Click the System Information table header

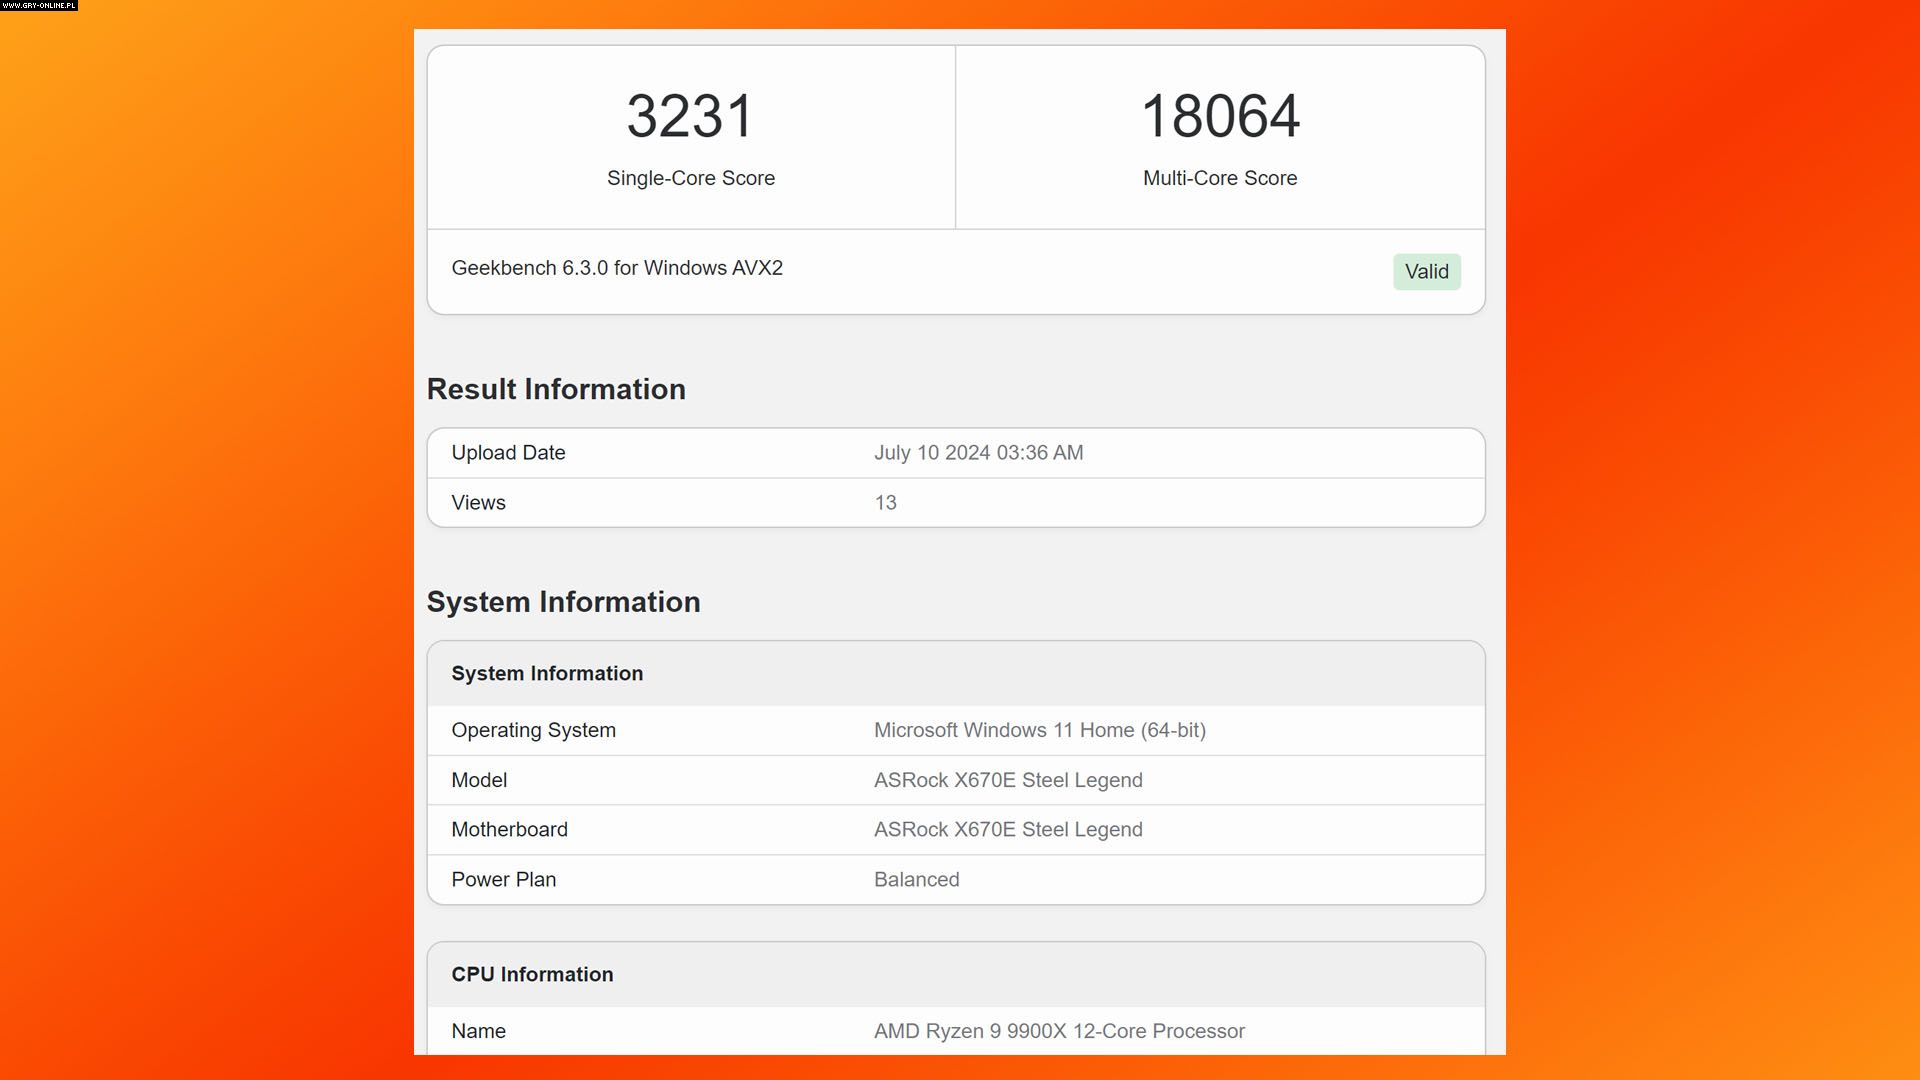[547, 674]
